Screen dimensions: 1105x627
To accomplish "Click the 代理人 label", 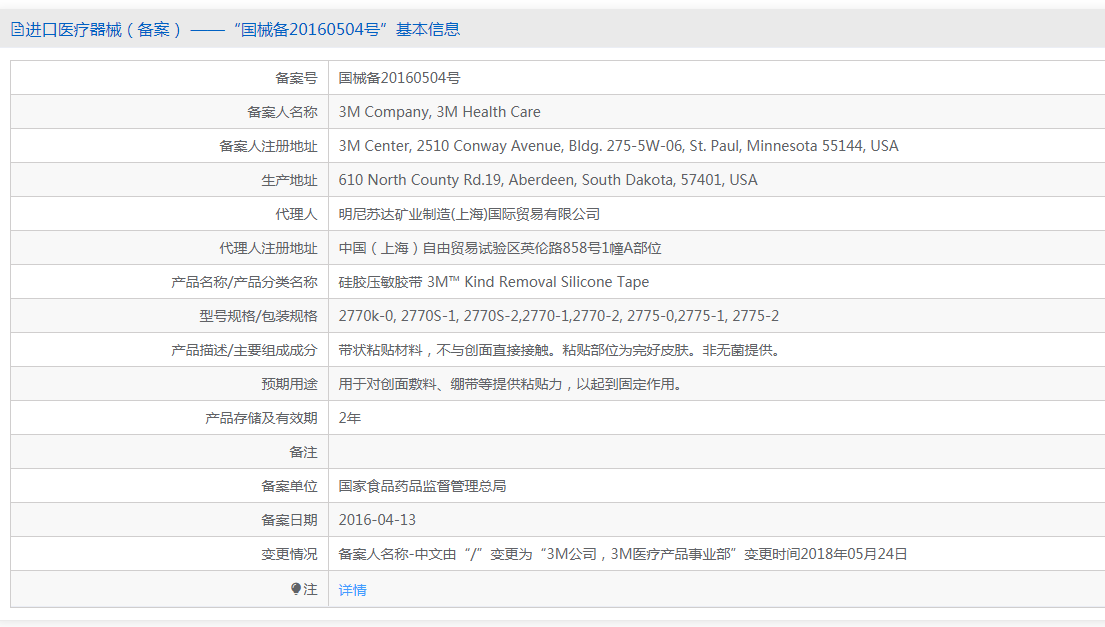I will click(x=296, y=214).
